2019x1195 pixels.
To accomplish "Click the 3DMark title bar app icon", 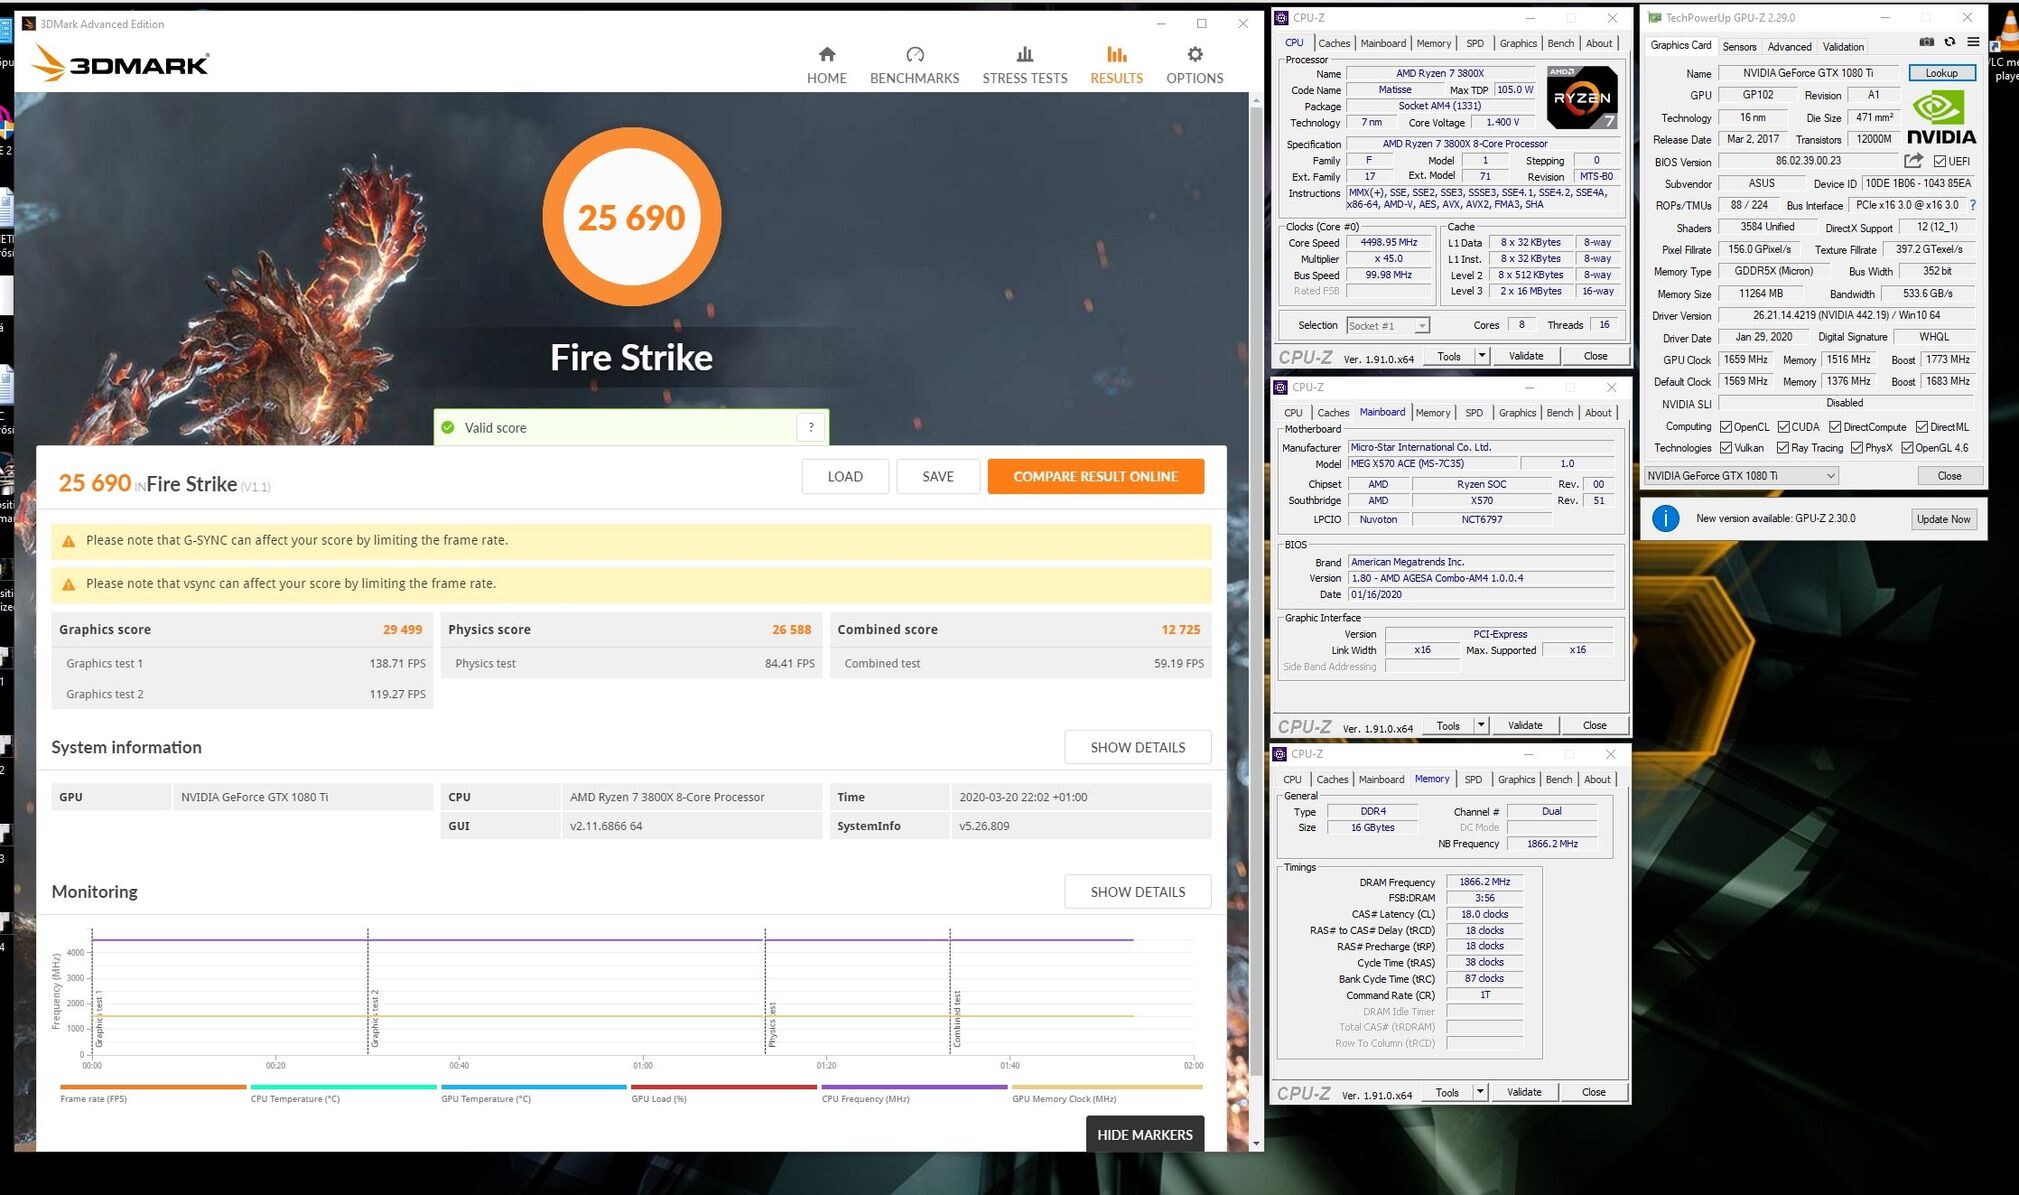I will point(29,24).
